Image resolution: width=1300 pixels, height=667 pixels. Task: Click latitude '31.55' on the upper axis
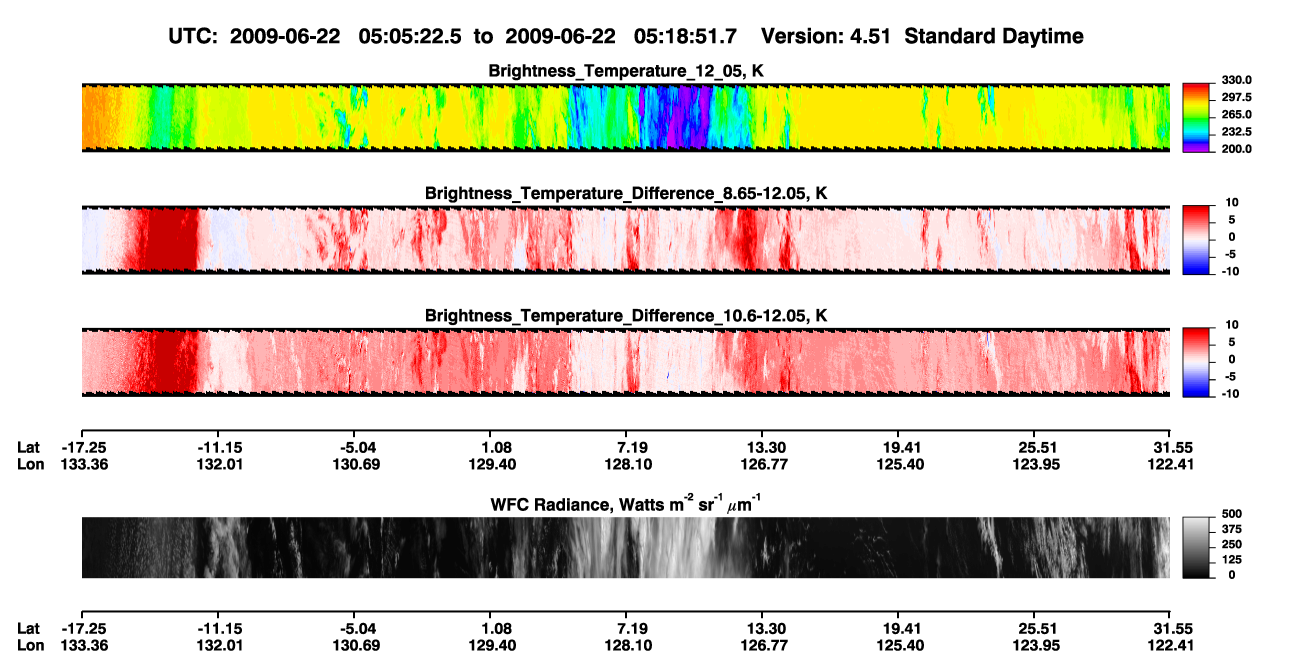tap(1173, 448)
